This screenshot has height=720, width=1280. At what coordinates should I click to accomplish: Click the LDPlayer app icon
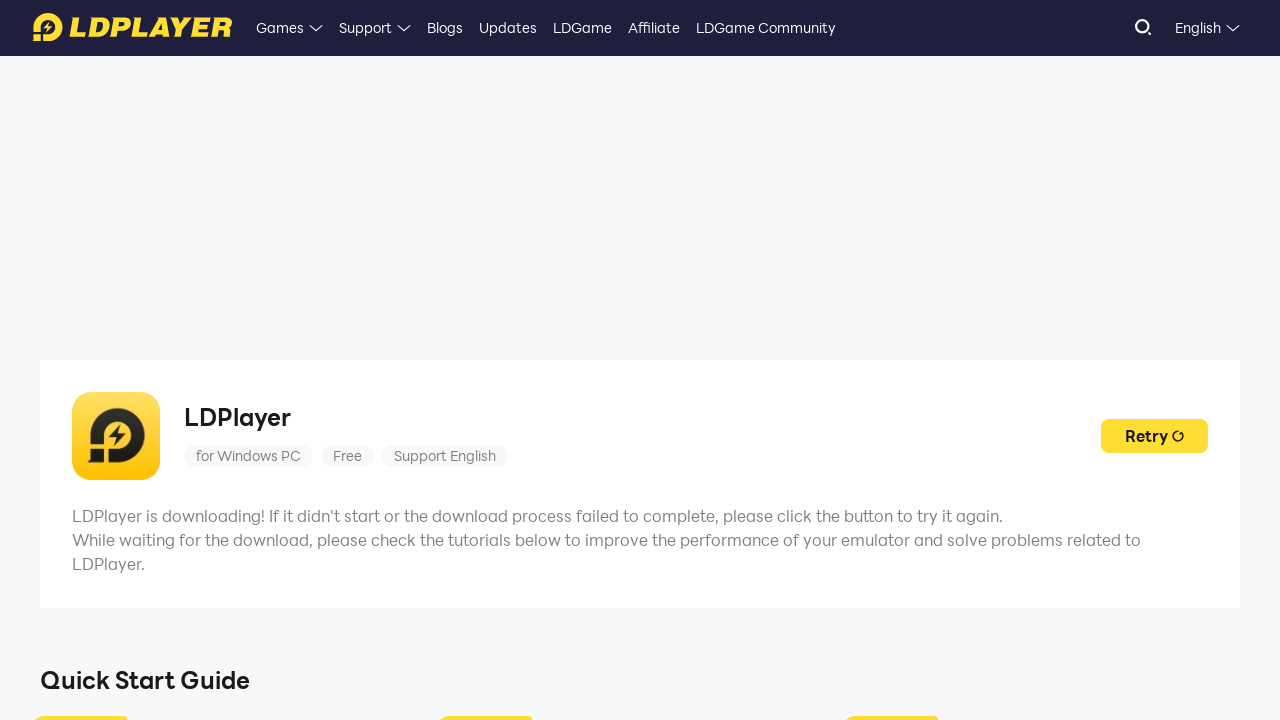click(x=116, y=436)
